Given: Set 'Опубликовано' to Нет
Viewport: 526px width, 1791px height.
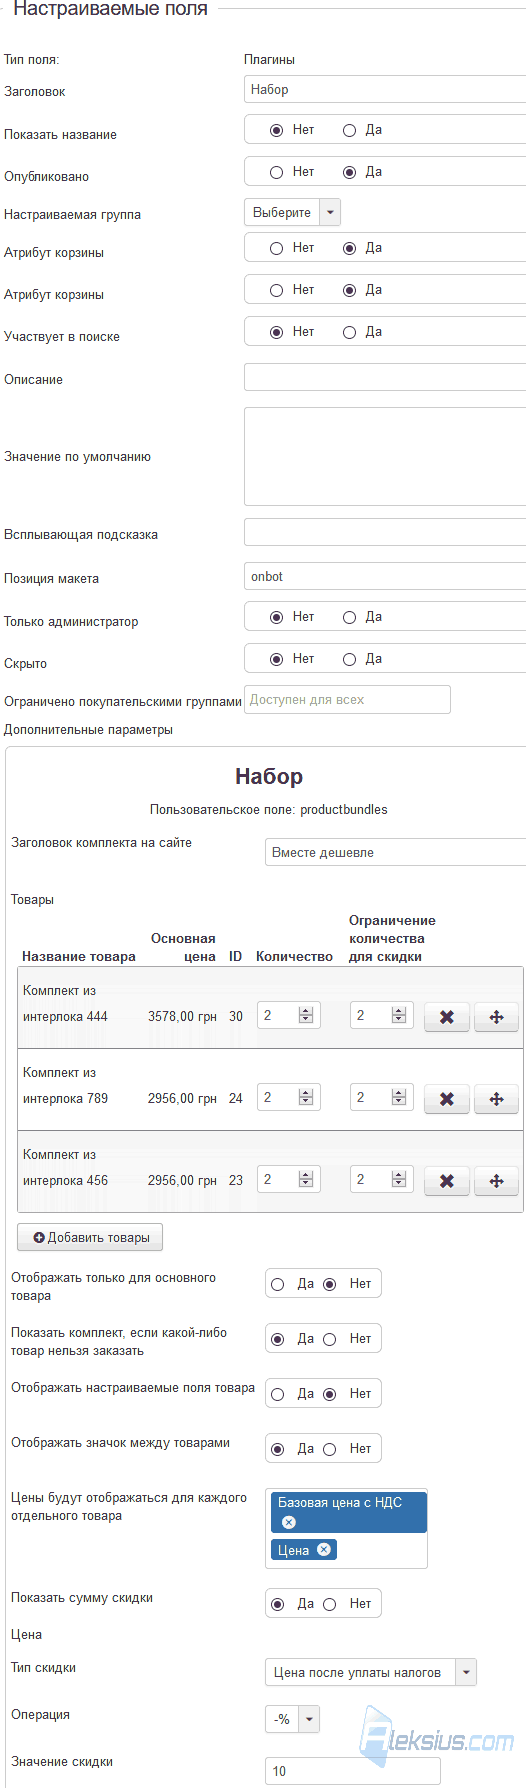Looking at the screenshot, I should point(277,172).
